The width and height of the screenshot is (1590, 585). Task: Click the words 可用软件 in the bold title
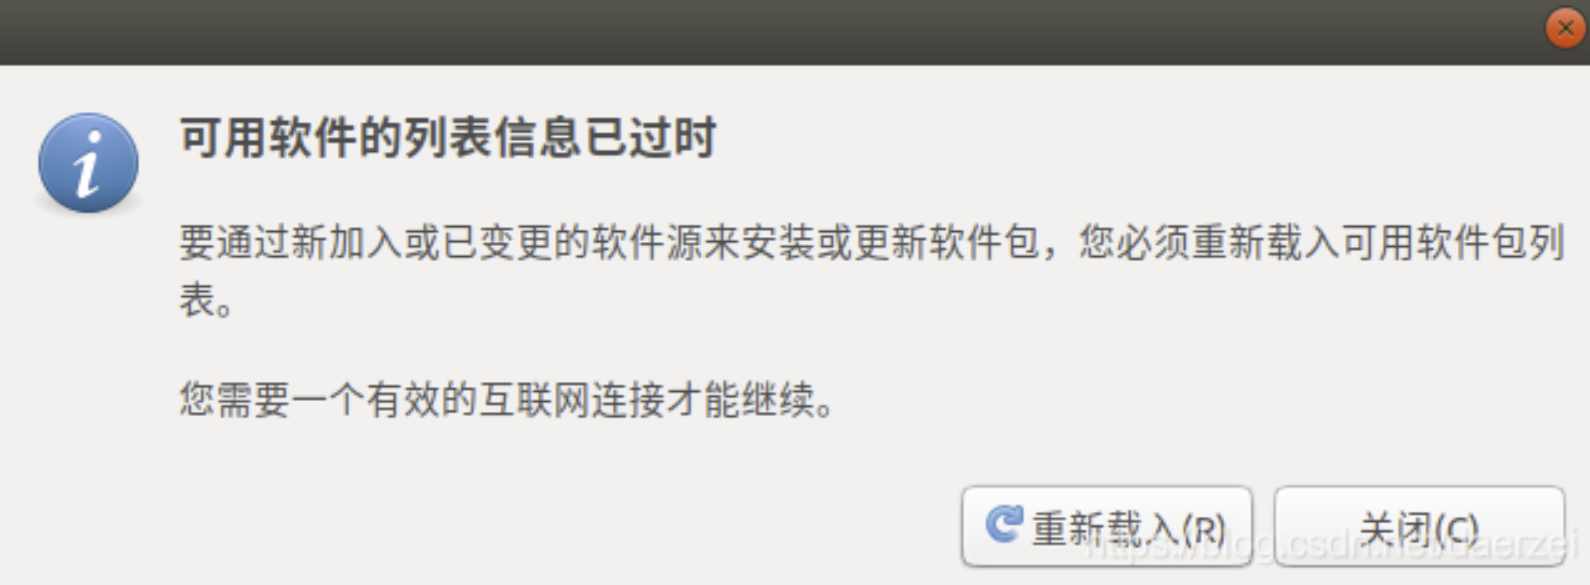pyautogui.click(x=268, y=137)
